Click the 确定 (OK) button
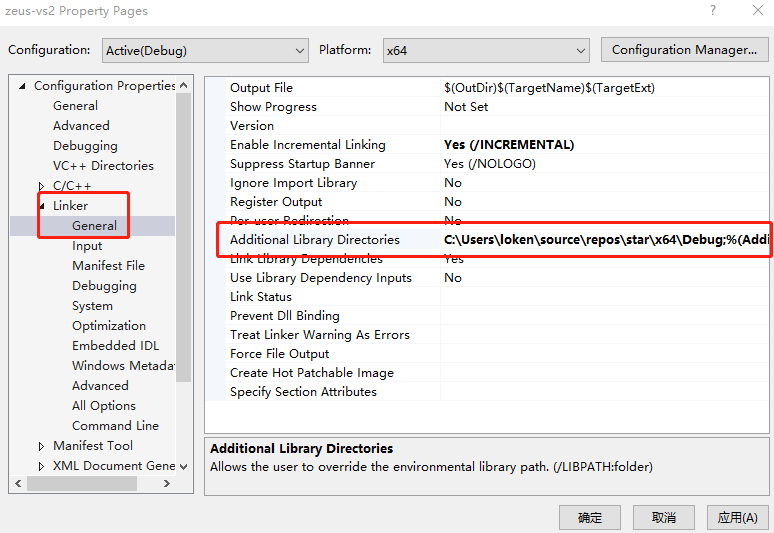Screen dimensions: 774x533 [590, 517]
